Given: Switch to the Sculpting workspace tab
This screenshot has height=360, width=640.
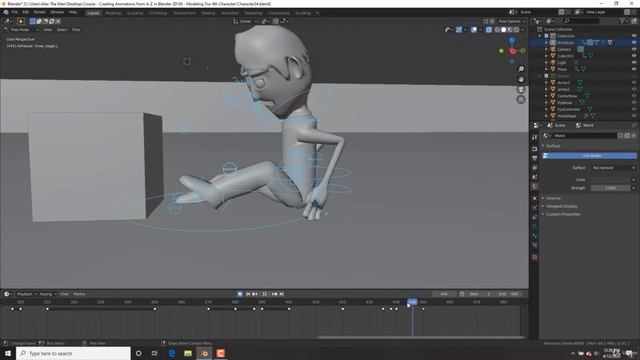Looking at the screenshot, I should pyautogui.click(x=135, y=13).
